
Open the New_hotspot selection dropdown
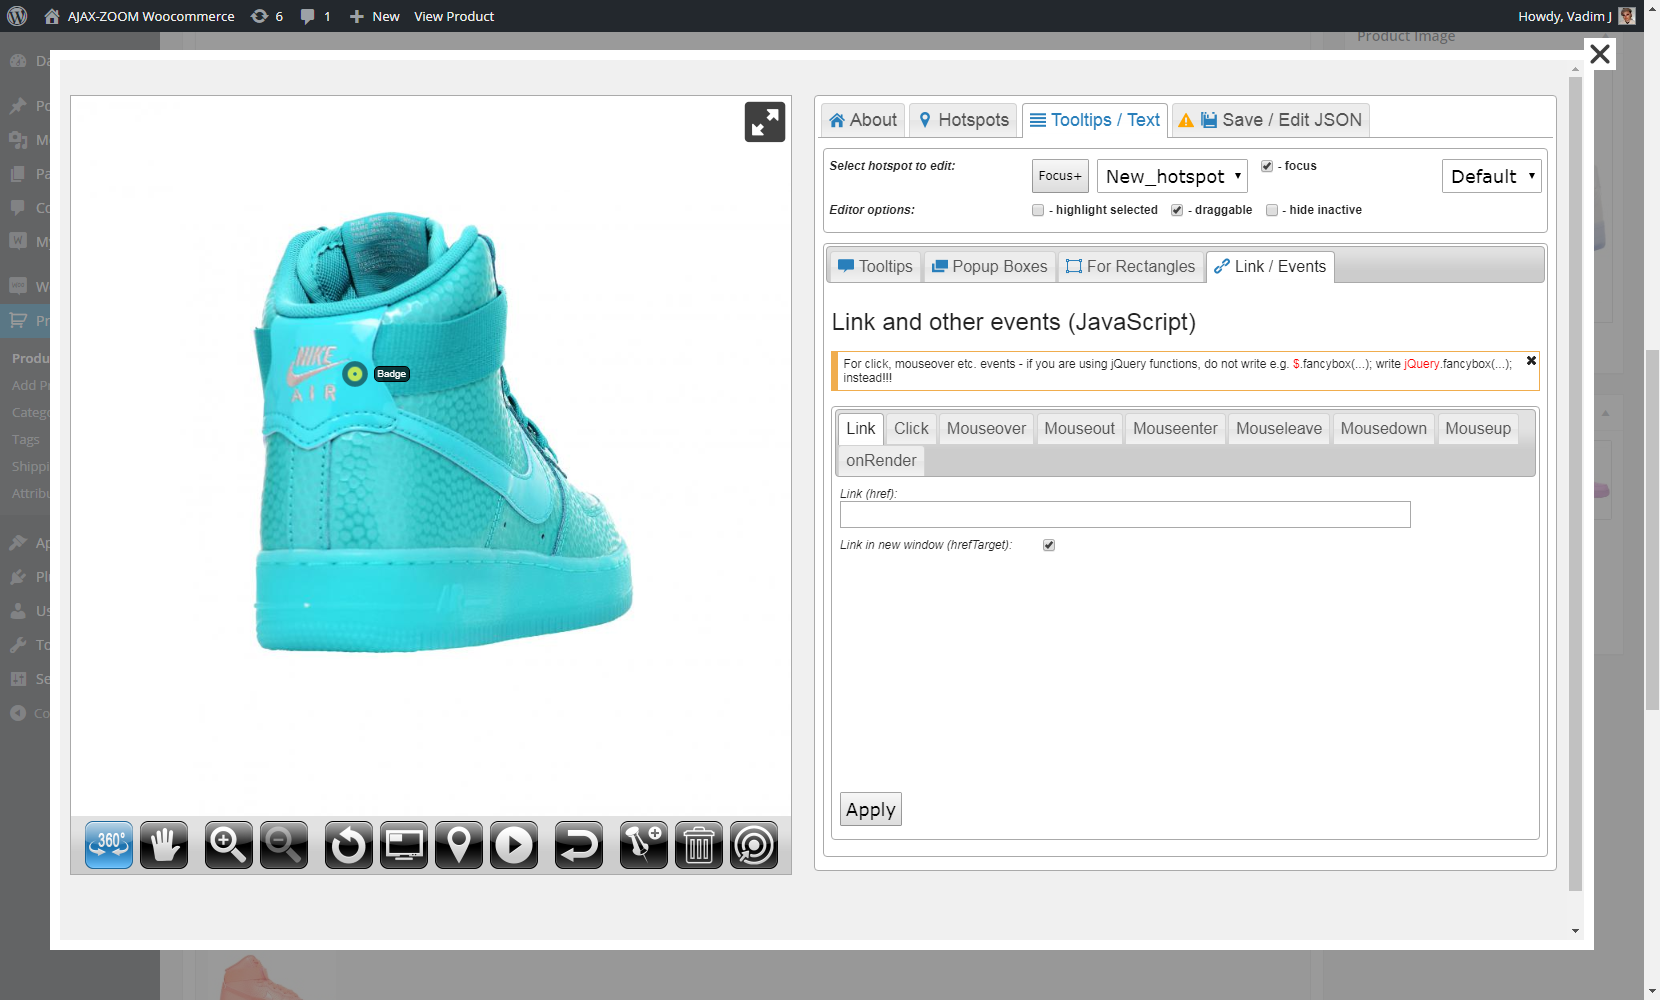pos(1172,176)
